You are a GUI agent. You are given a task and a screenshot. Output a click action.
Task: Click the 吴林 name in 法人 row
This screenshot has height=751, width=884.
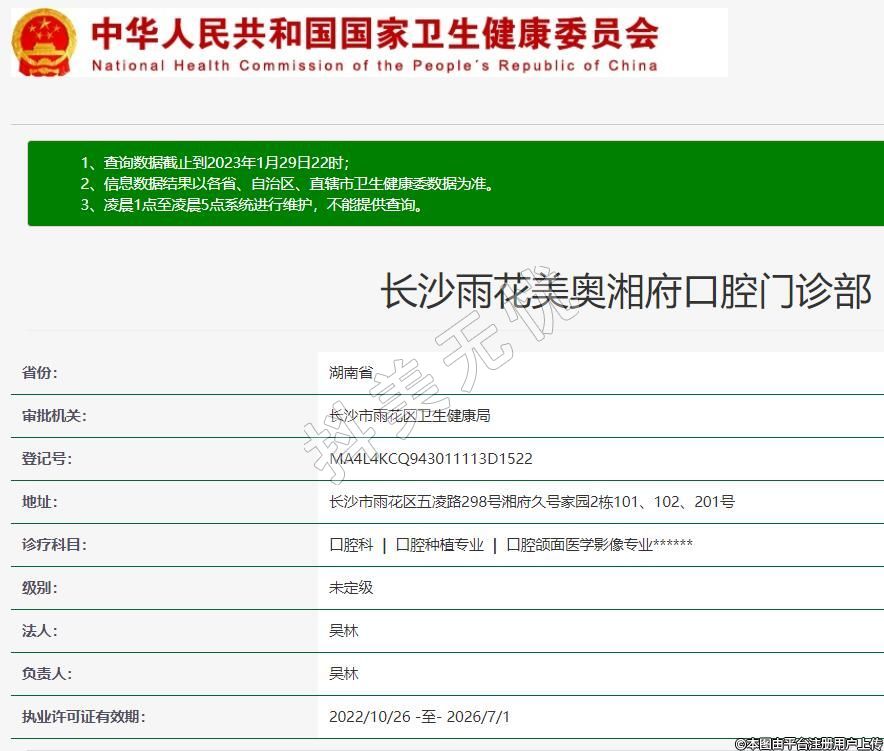(x=344, y=631)
